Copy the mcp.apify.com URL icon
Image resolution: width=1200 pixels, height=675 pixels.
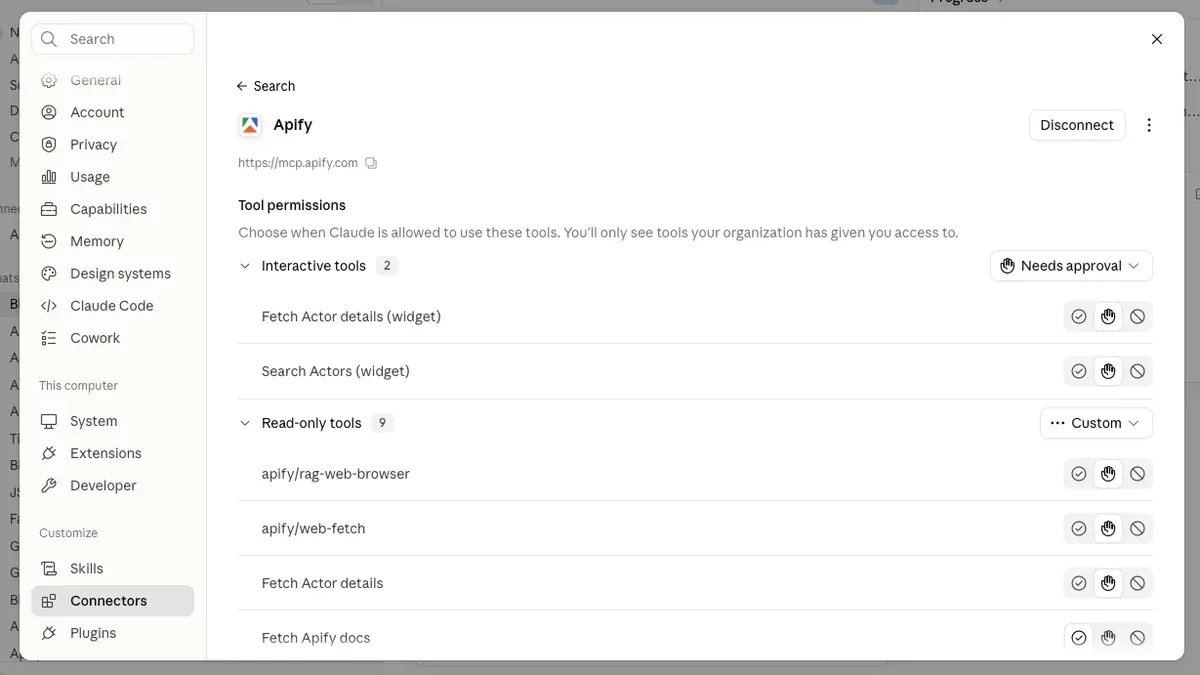click(371, 163)
